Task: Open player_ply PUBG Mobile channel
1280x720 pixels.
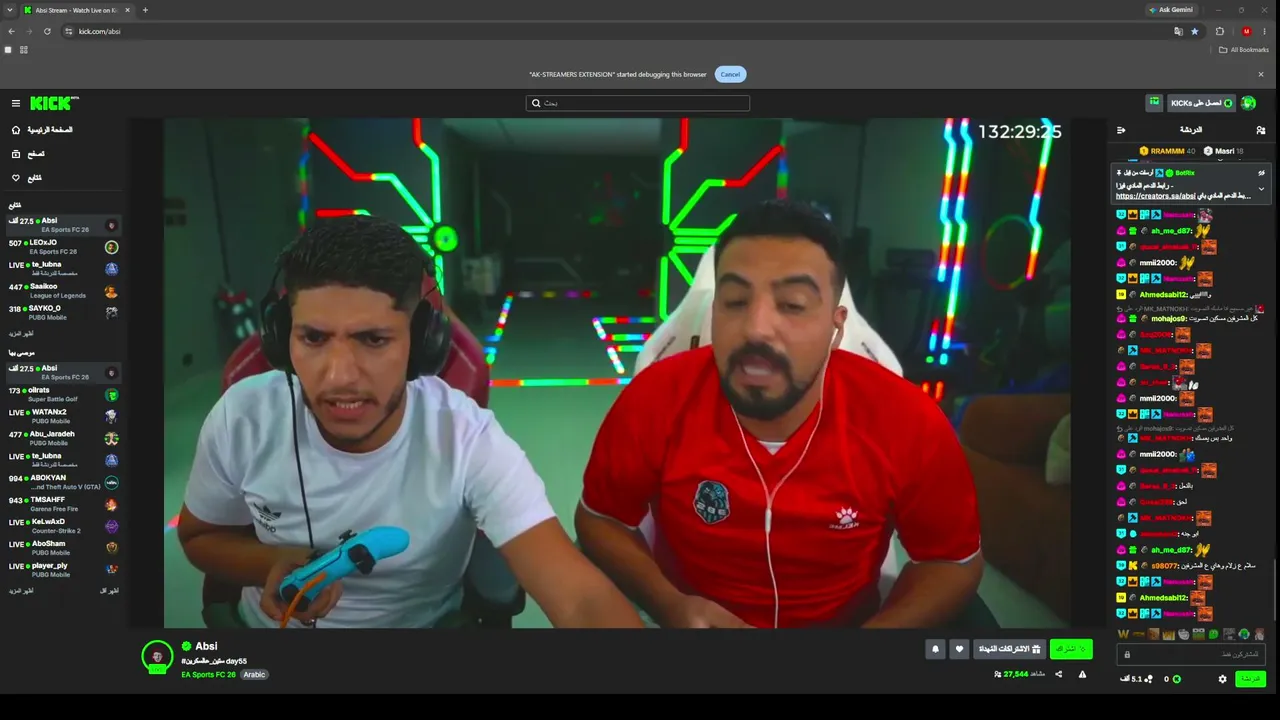Action: click(x=63, y=571)
